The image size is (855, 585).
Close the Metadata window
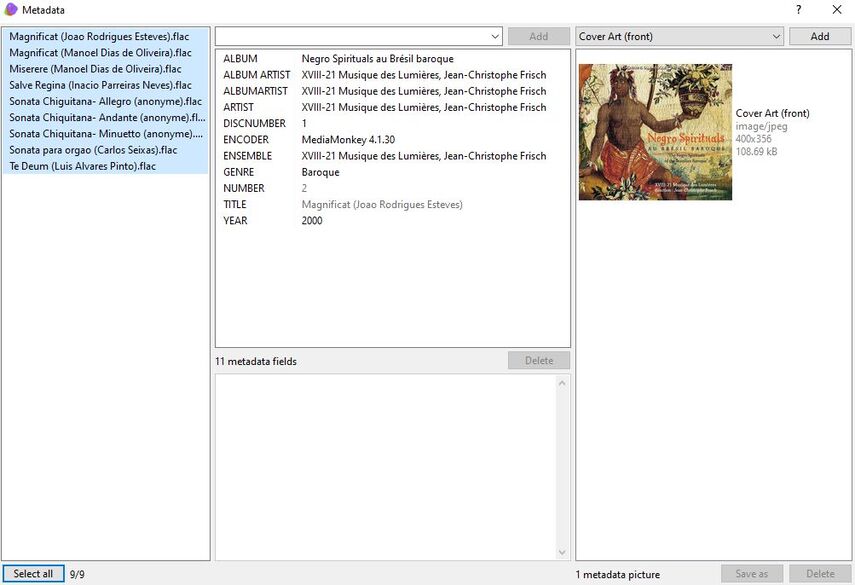[x=836, y=9]
